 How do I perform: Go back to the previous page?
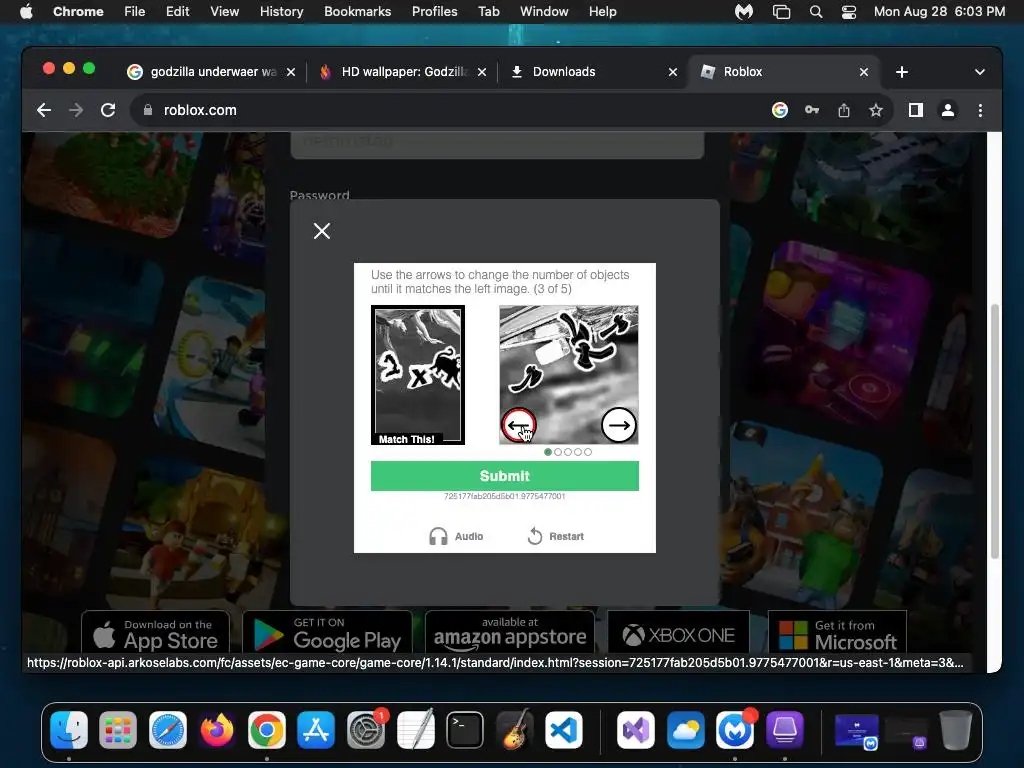click(x=44, y=110)
